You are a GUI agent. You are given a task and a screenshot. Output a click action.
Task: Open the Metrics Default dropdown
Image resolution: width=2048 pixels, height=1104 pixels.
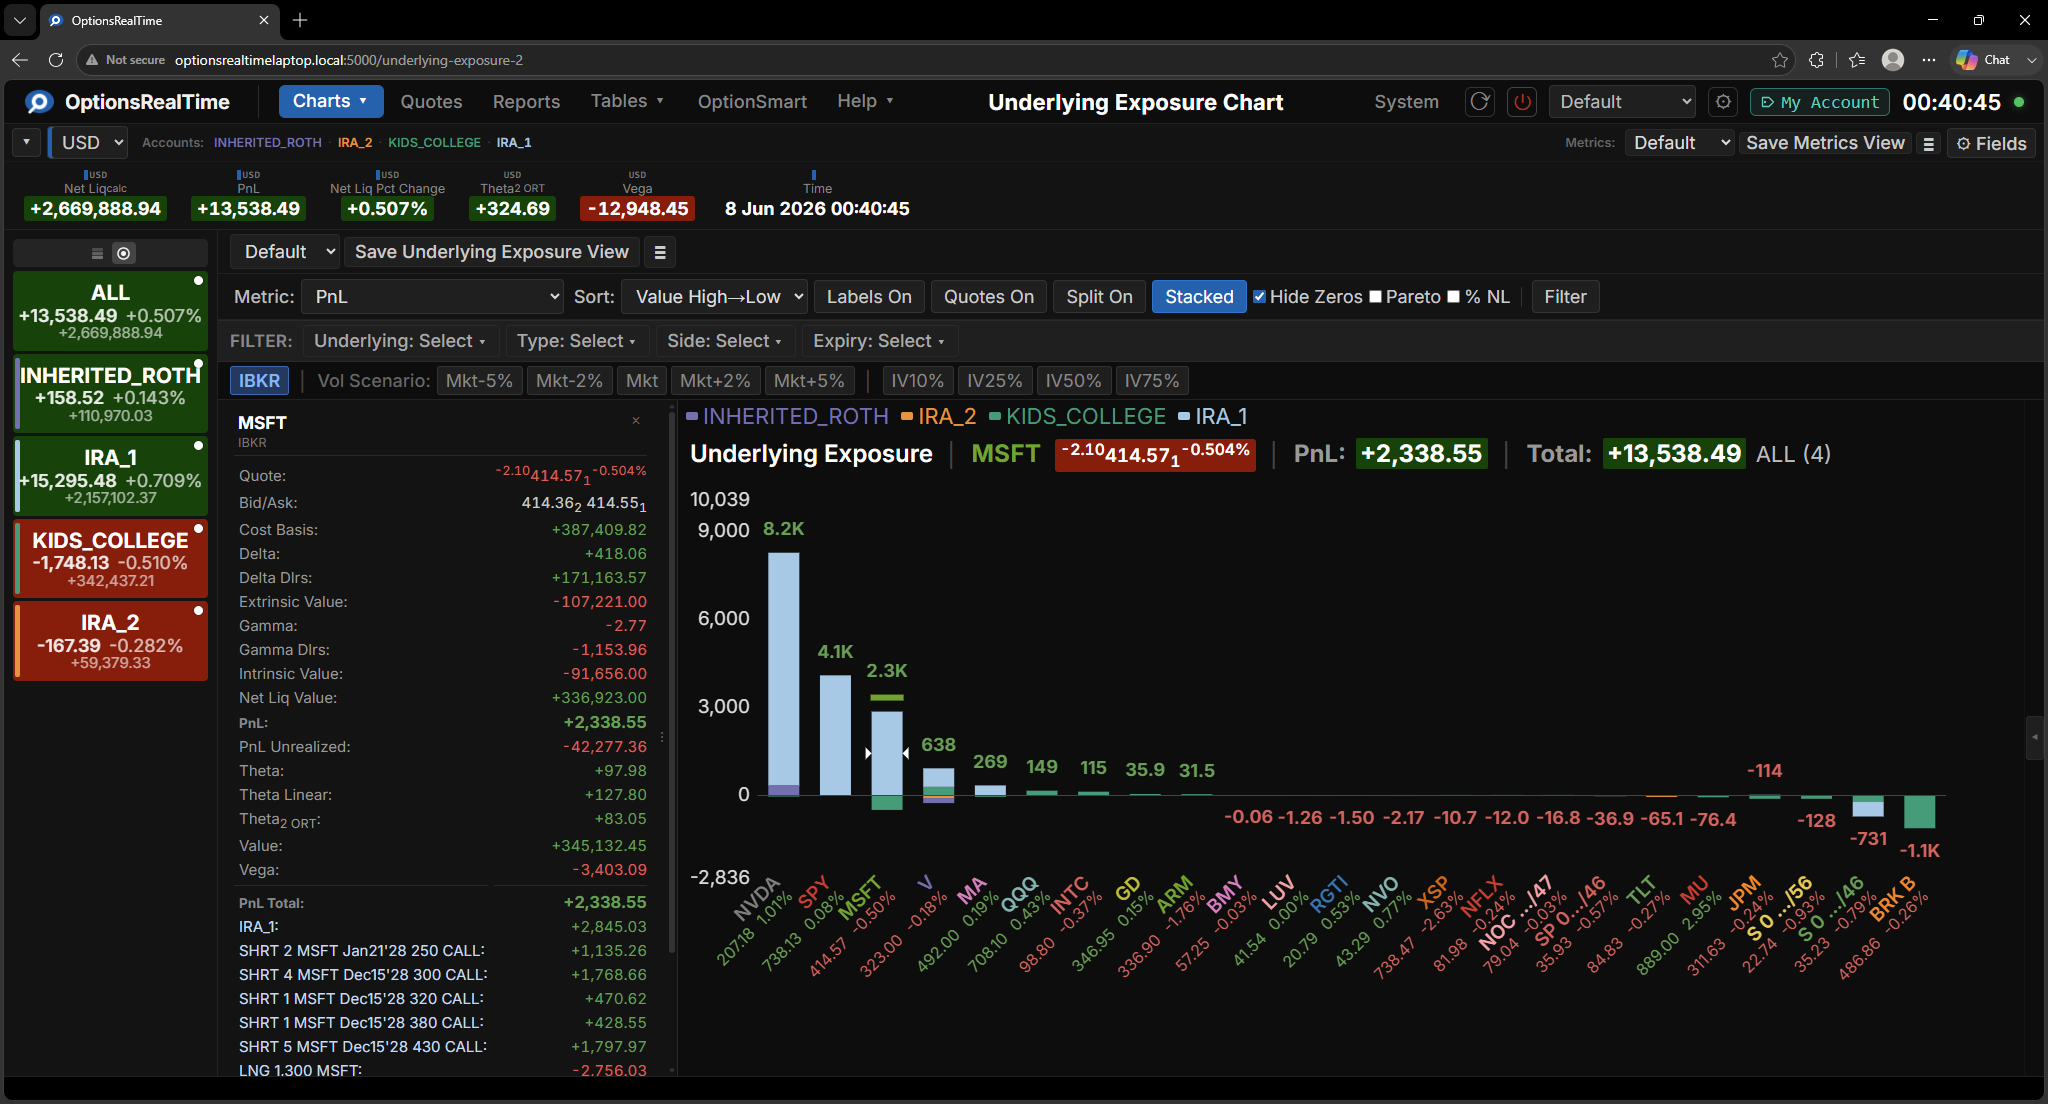(x=1680, y=143)
